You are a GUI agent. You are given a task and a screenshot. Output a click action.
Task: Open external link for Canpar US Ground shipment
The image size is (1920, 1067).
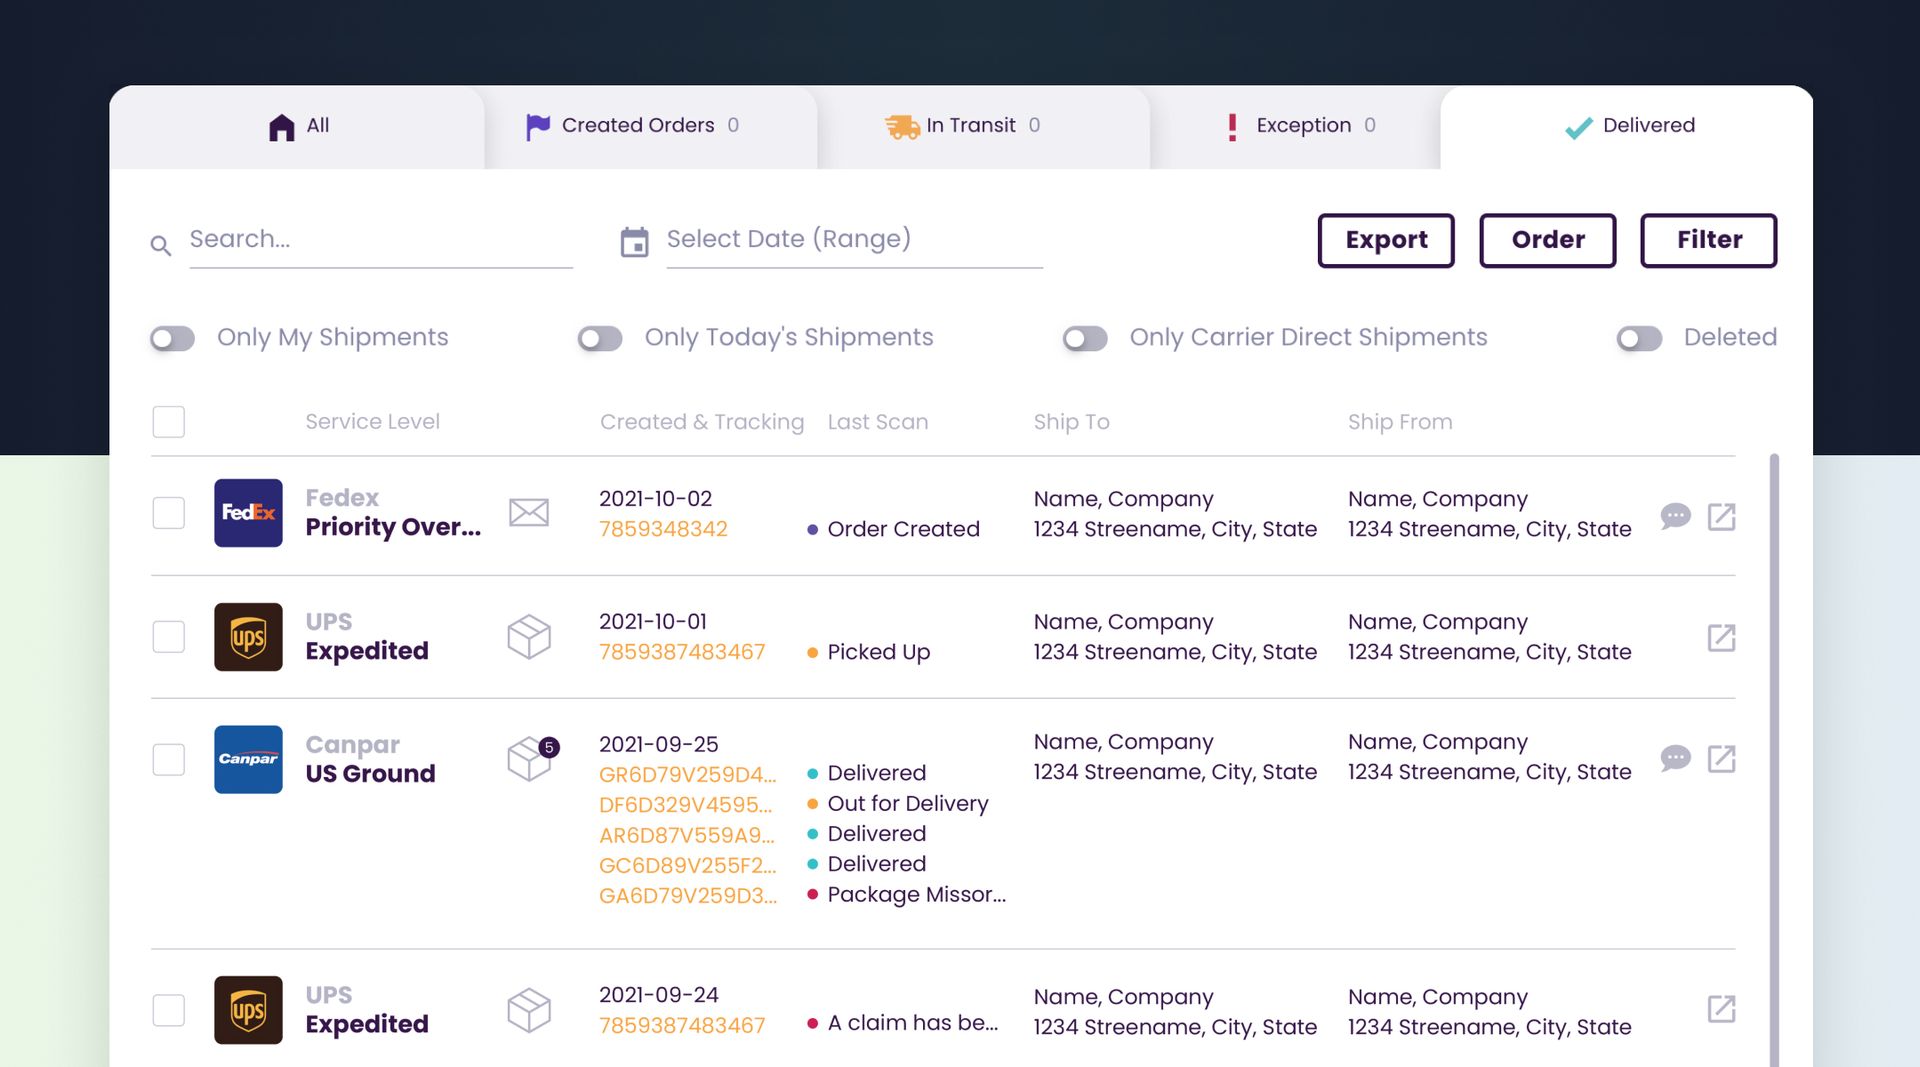[x=1721, y=759]
